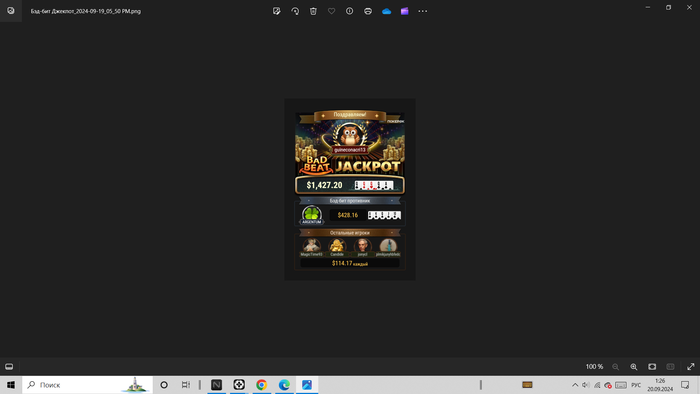Click the cloud sync error tray icon
700x394 pixels.
(x=608, y=385)
